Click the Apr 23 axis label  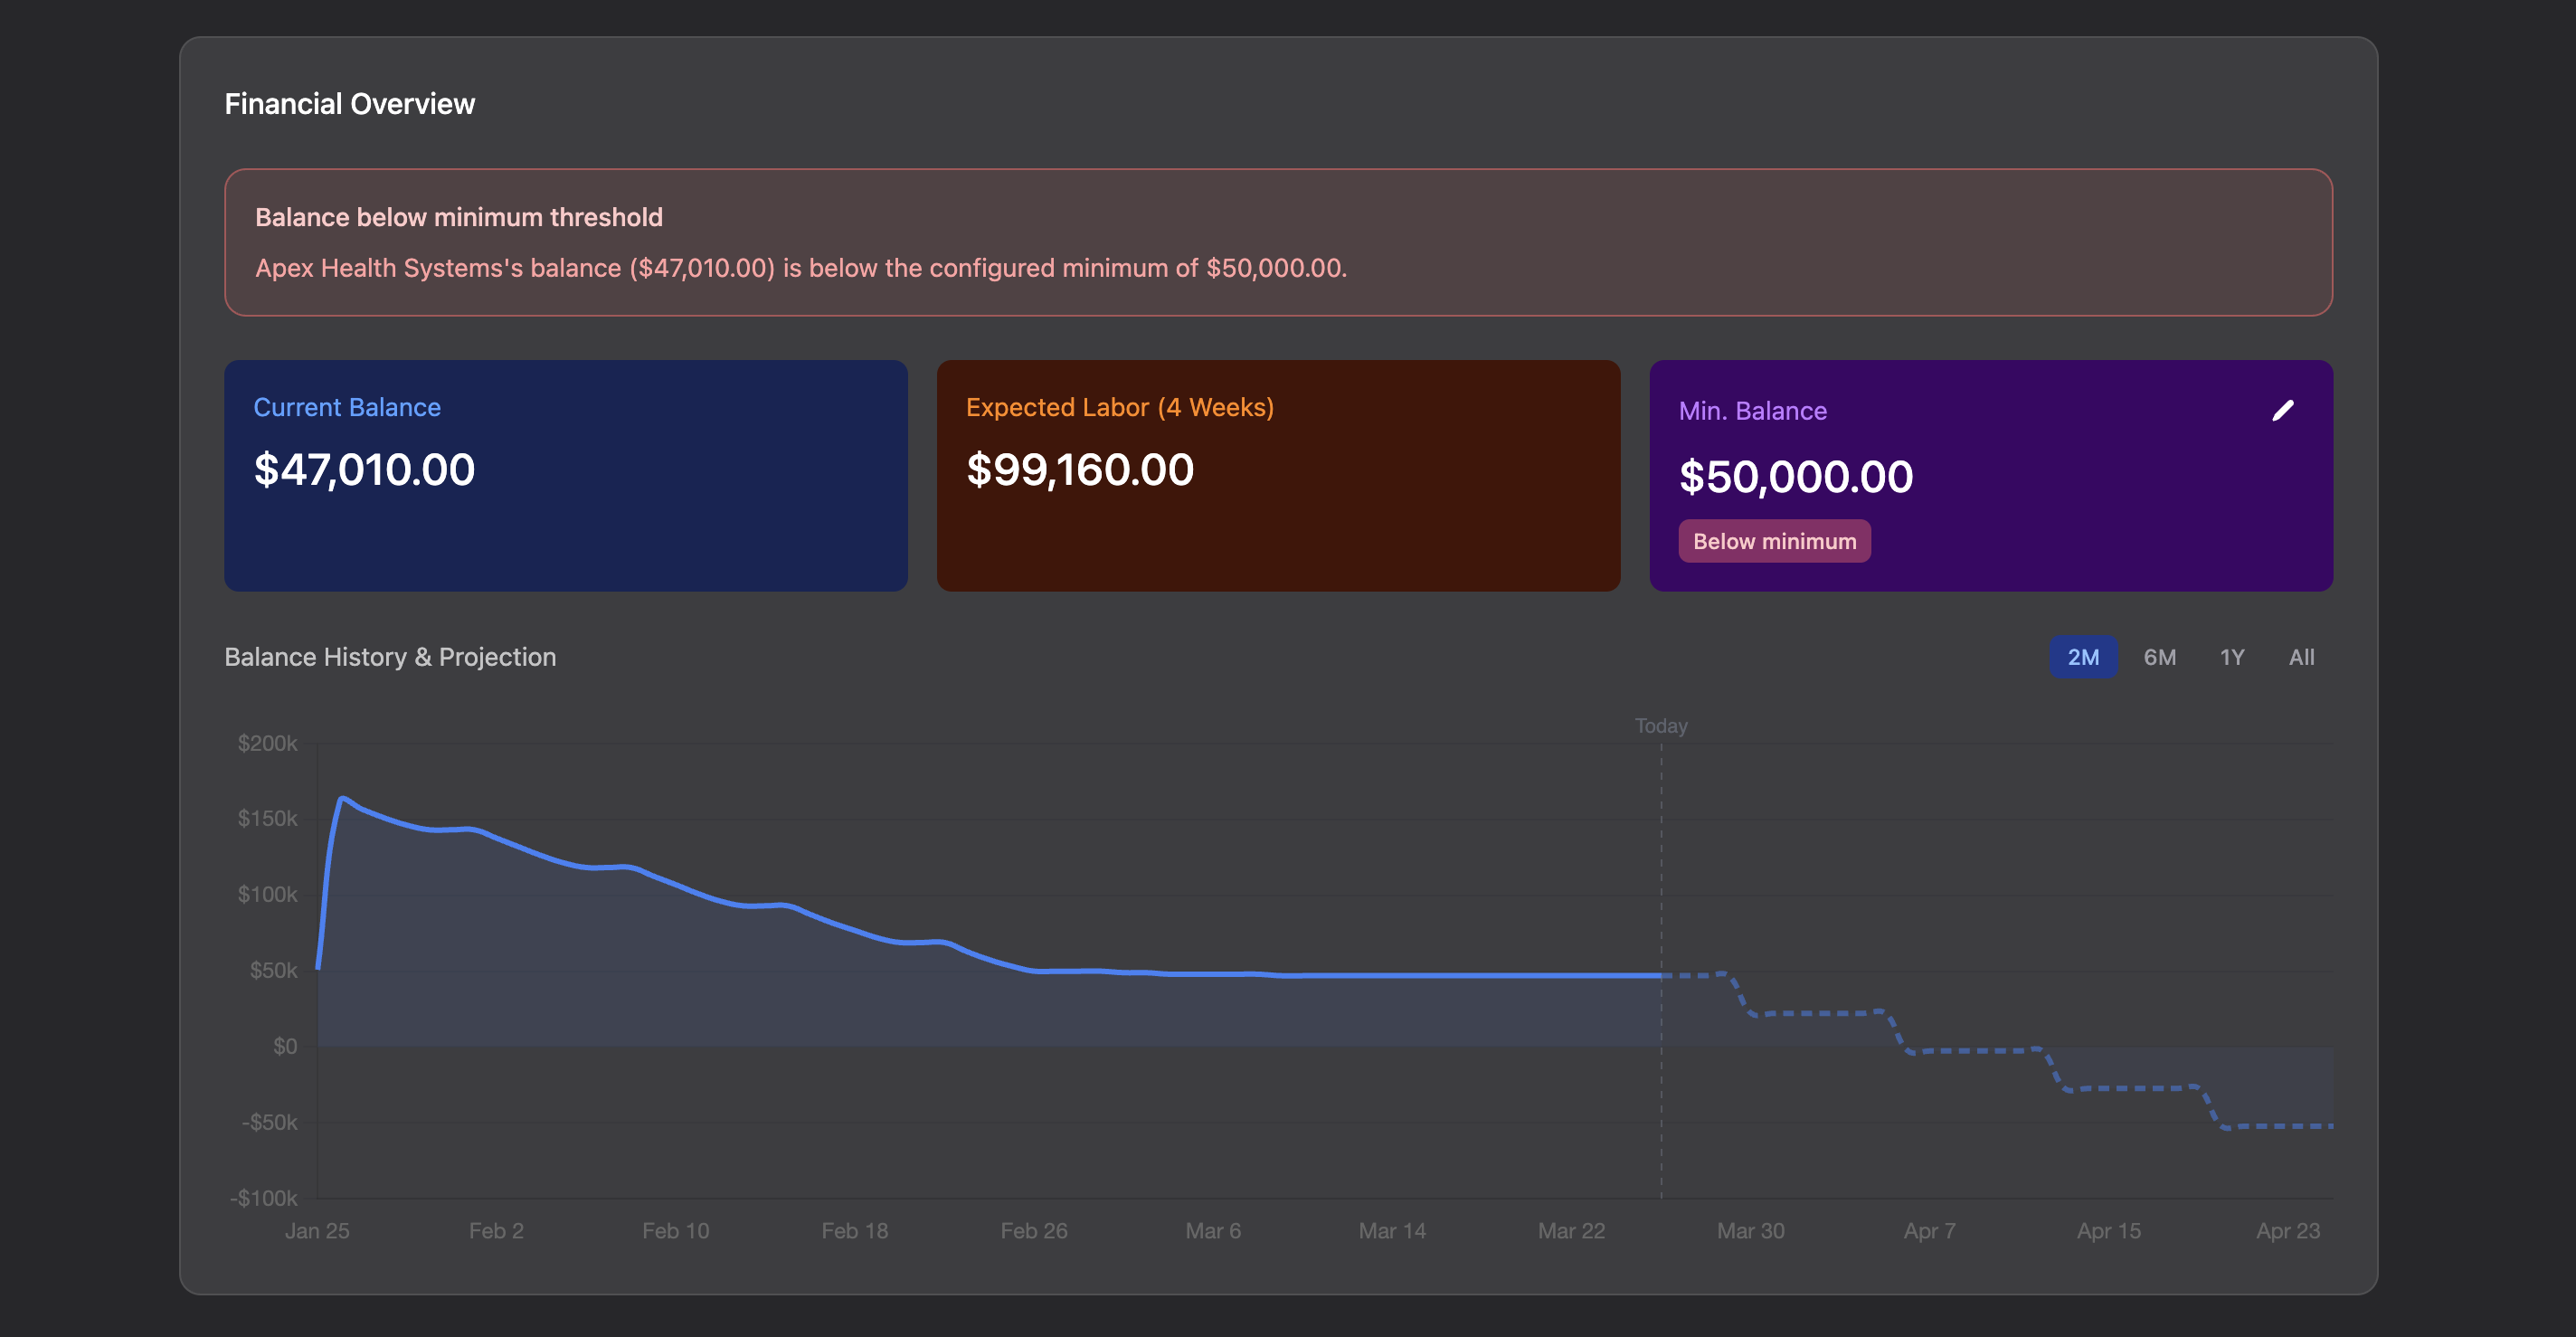2287,1230
